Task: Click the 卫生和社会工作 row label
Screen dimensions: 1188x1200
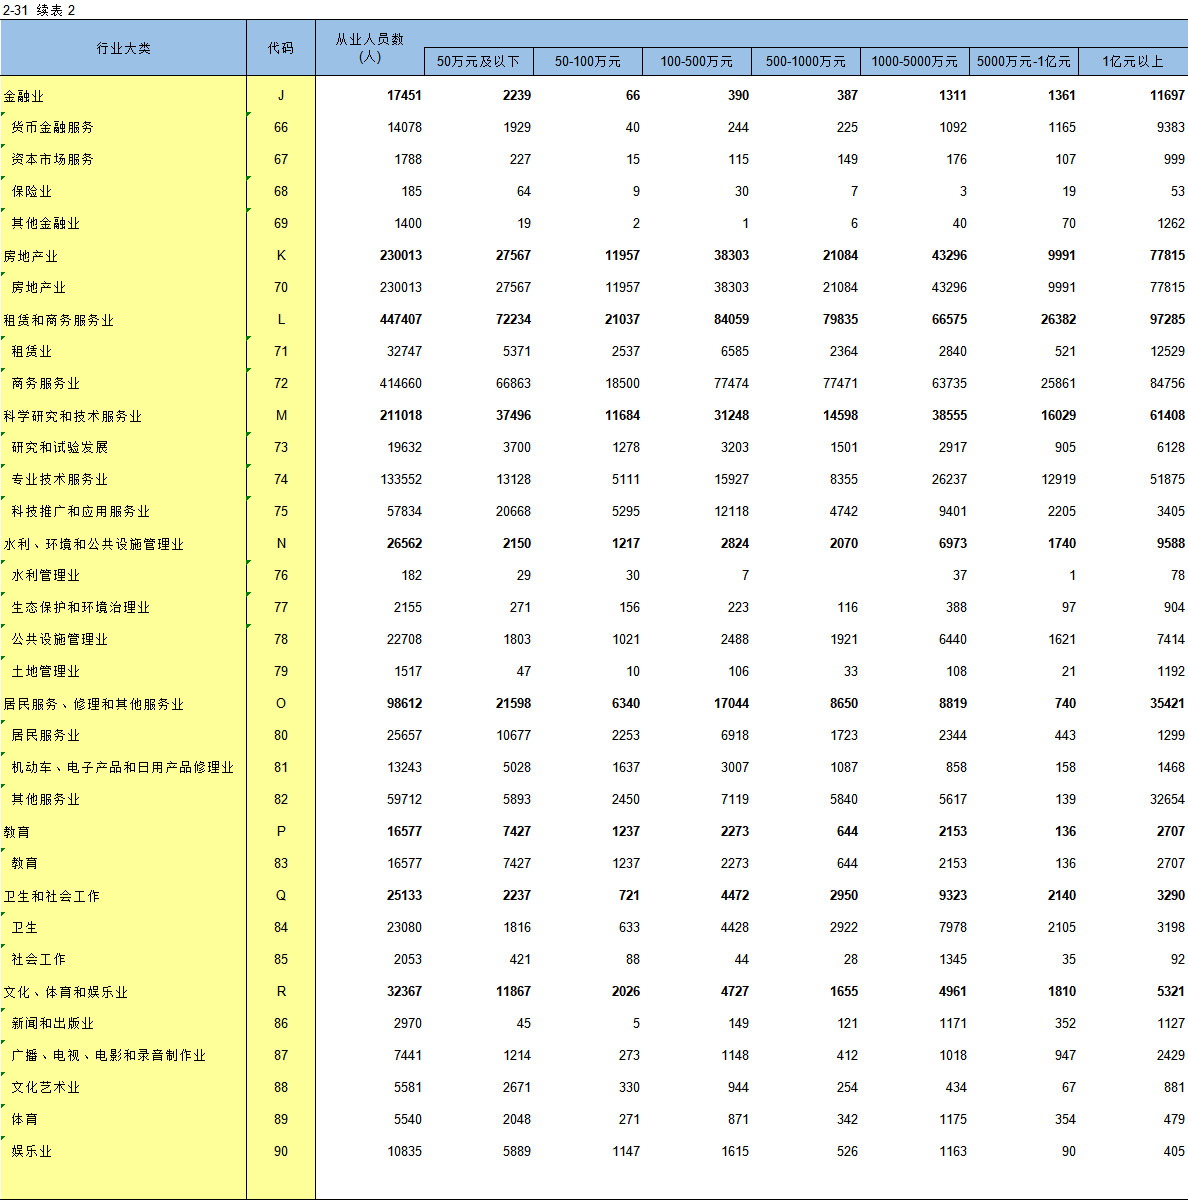Action: 52,896
